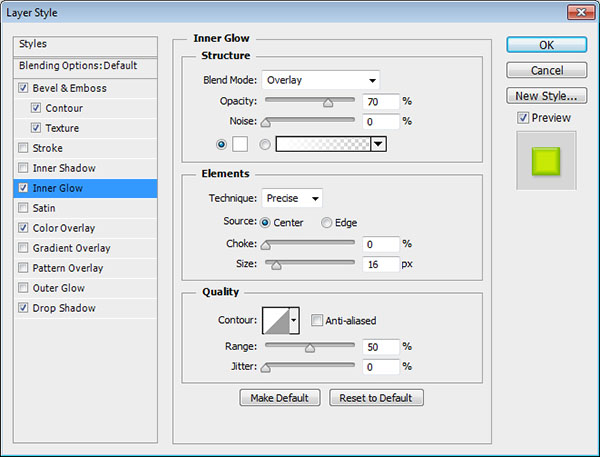Click the green style preview thumbnail
600x457 pixels.
tap(545, 160)
